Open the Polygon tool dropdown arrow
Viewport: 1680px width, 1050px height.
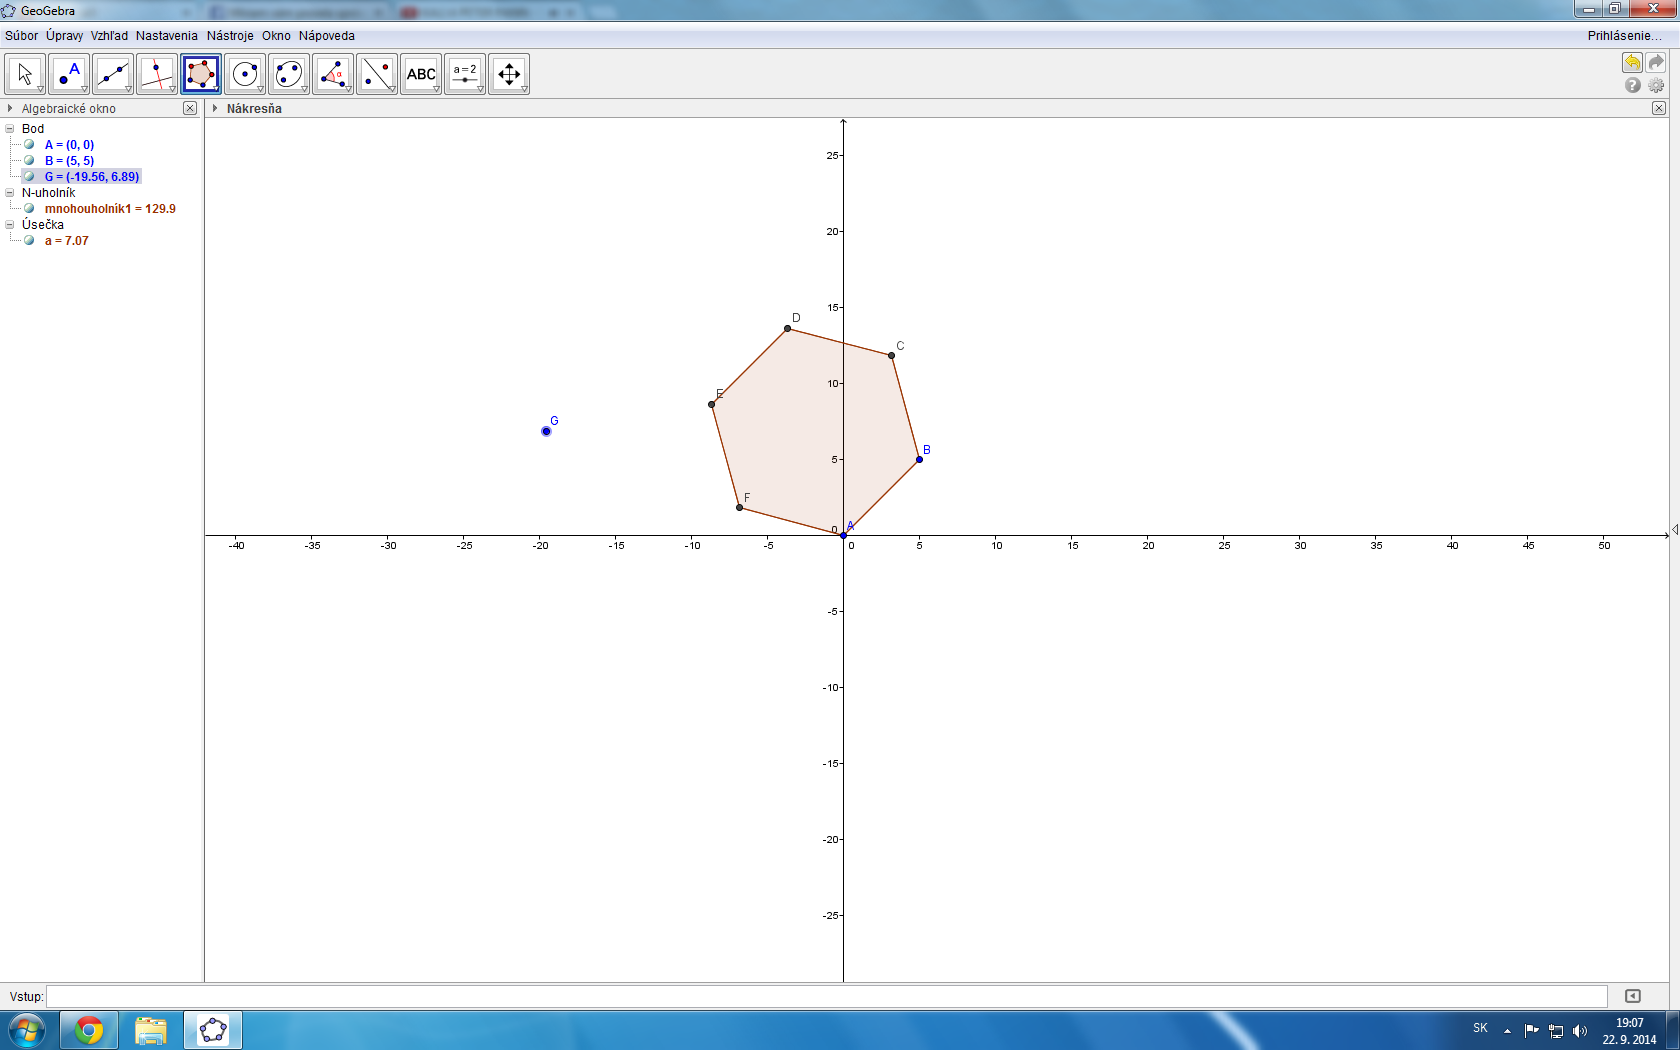point(216,89)
